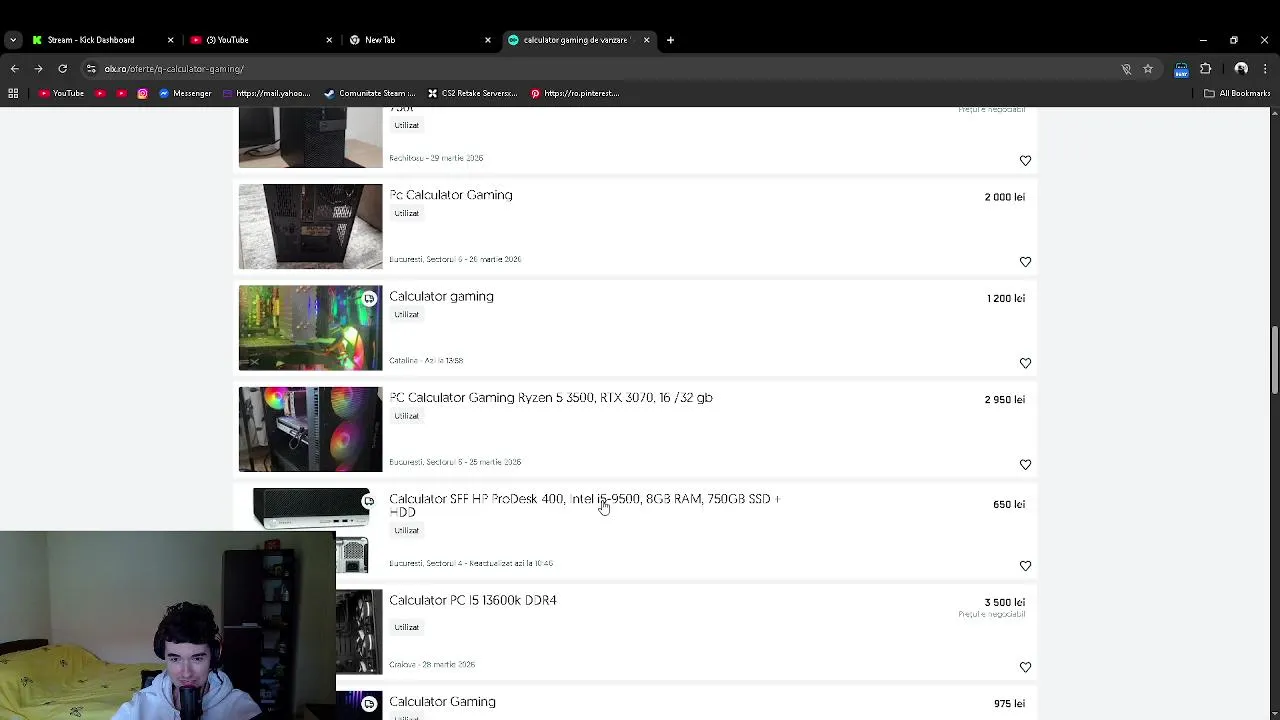Close the New Tab tab
Viewport: 1280px width, 720px height.
488,40
